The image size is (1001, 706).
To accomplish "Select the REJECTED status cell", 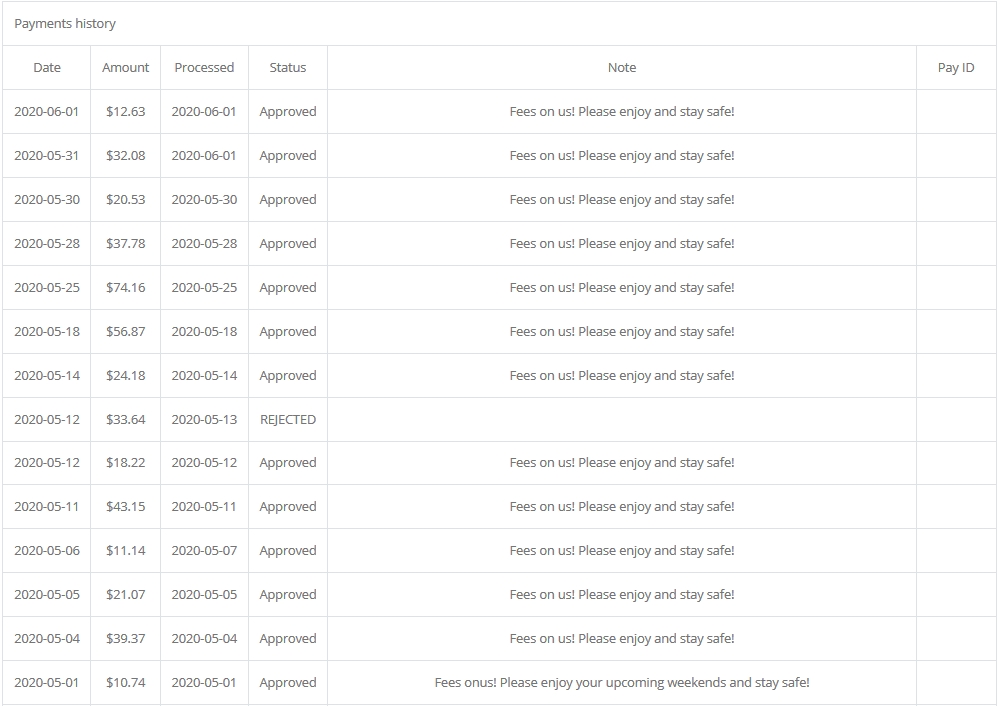I will tap(288, 419).
